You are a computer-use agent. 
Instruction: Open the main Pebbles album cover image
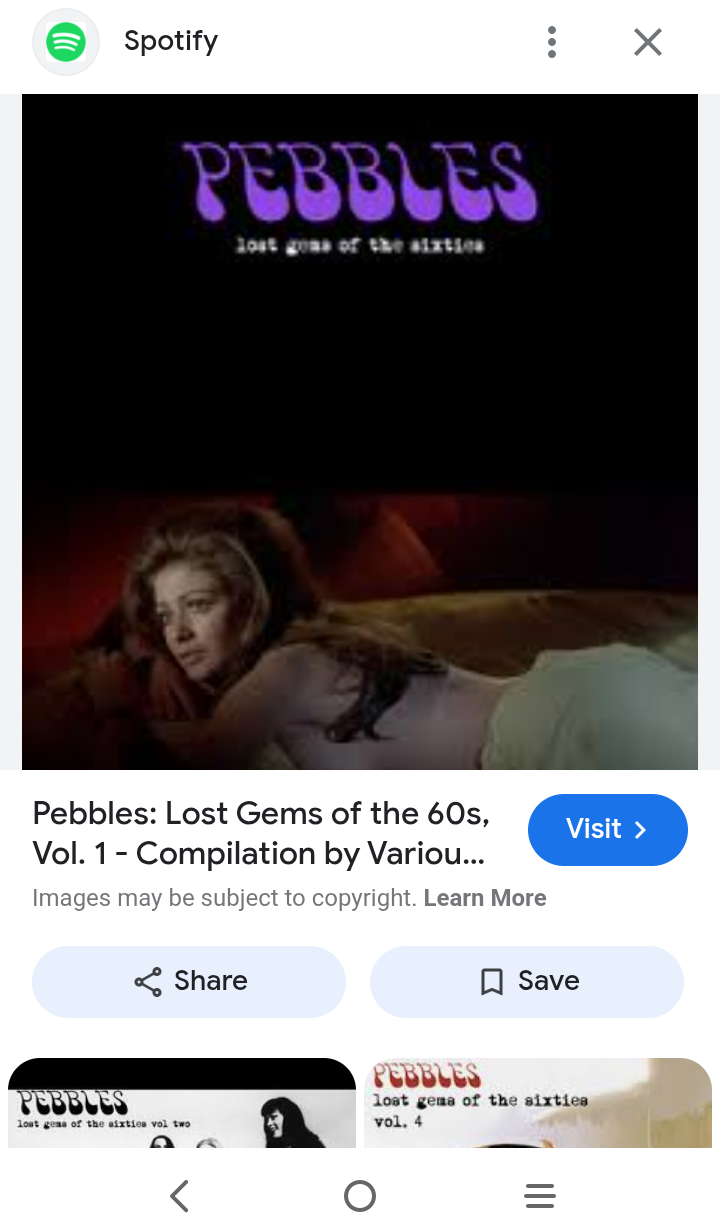pyautogui.click(x=360, y=432)
